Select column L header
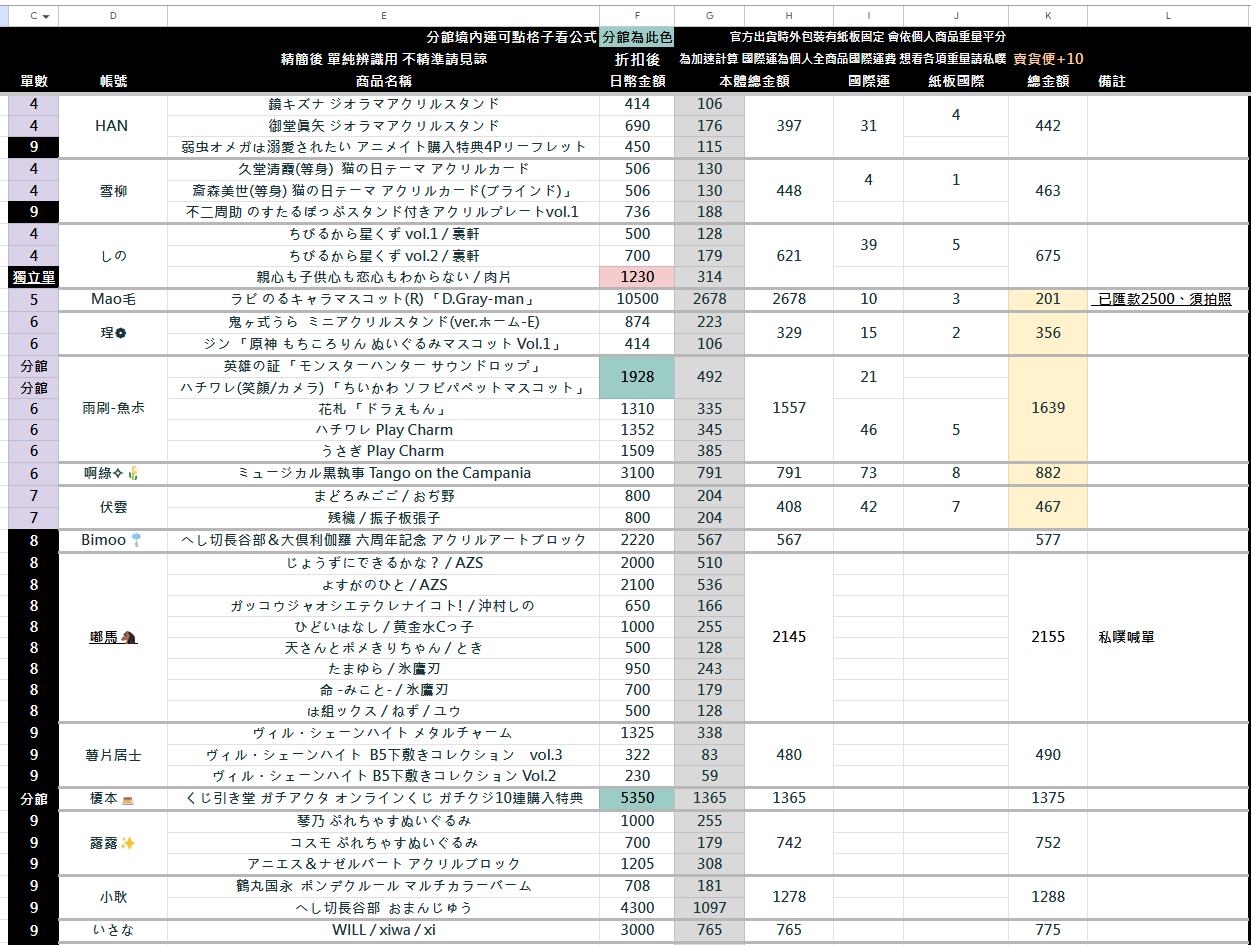This screenshot has height=945, width=1251. point(1168,16)
